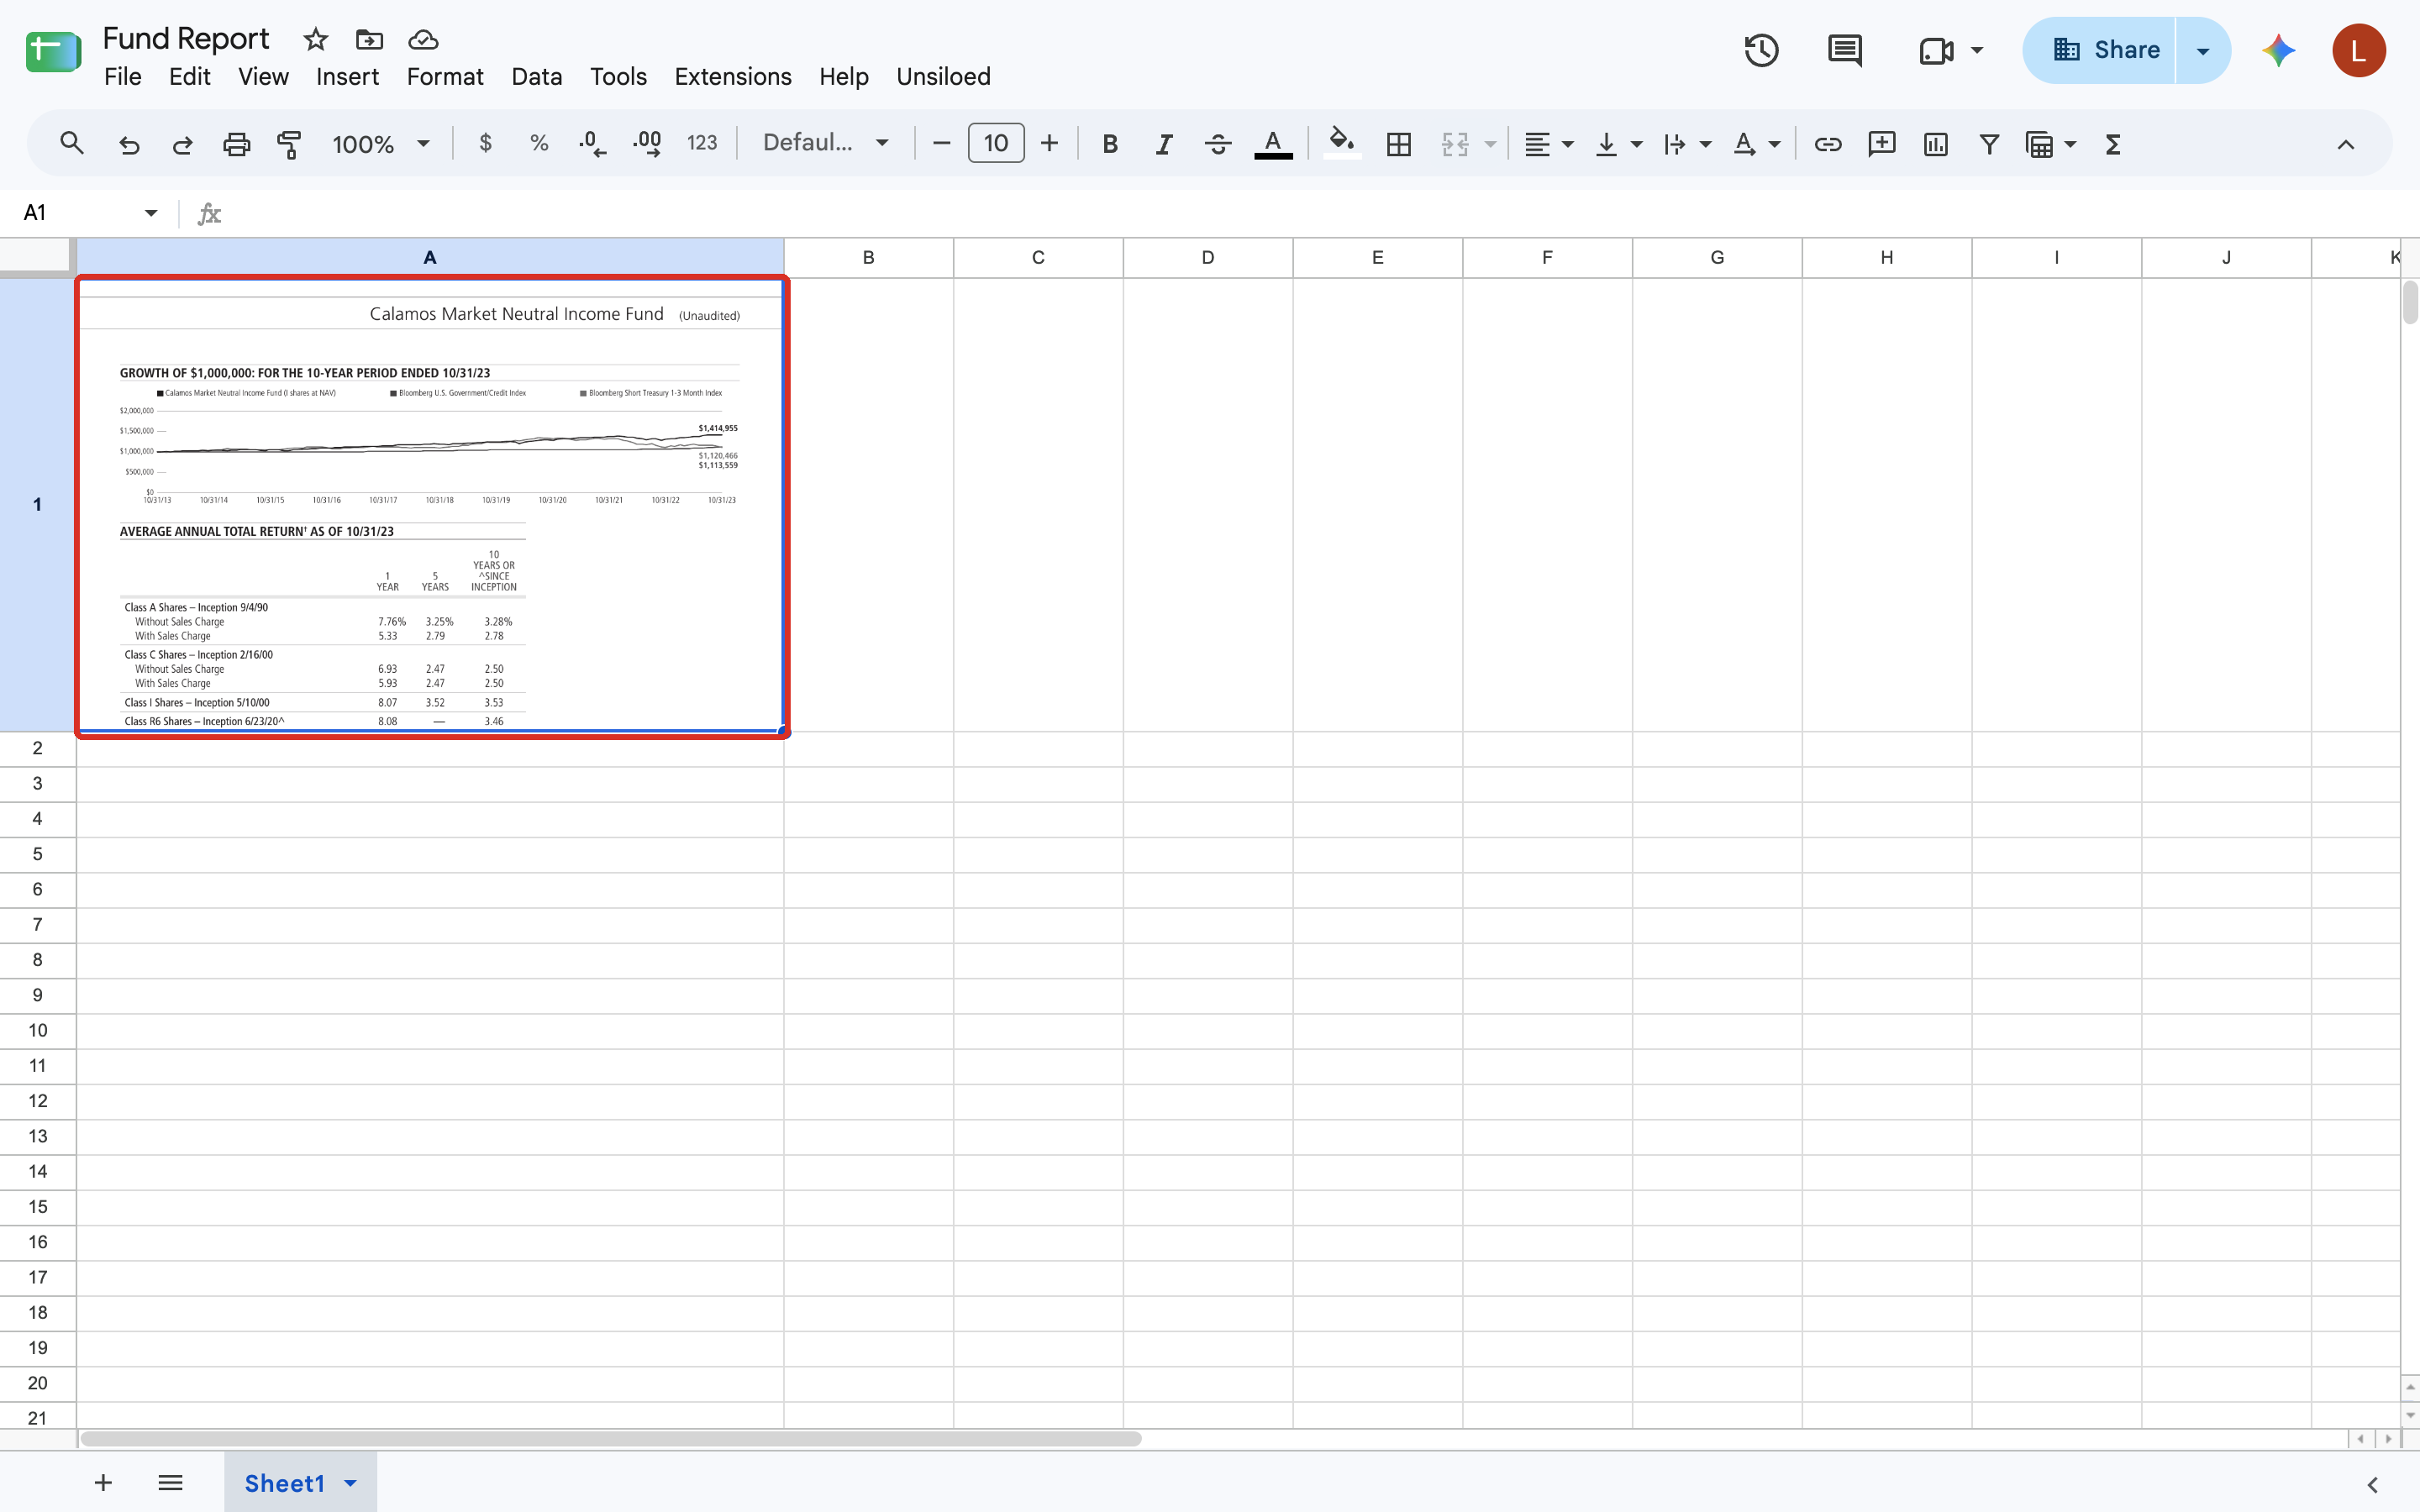Open version history clock icon
The height and width of the screenshot is (1512, 2420).
(x=1761, y=50)
